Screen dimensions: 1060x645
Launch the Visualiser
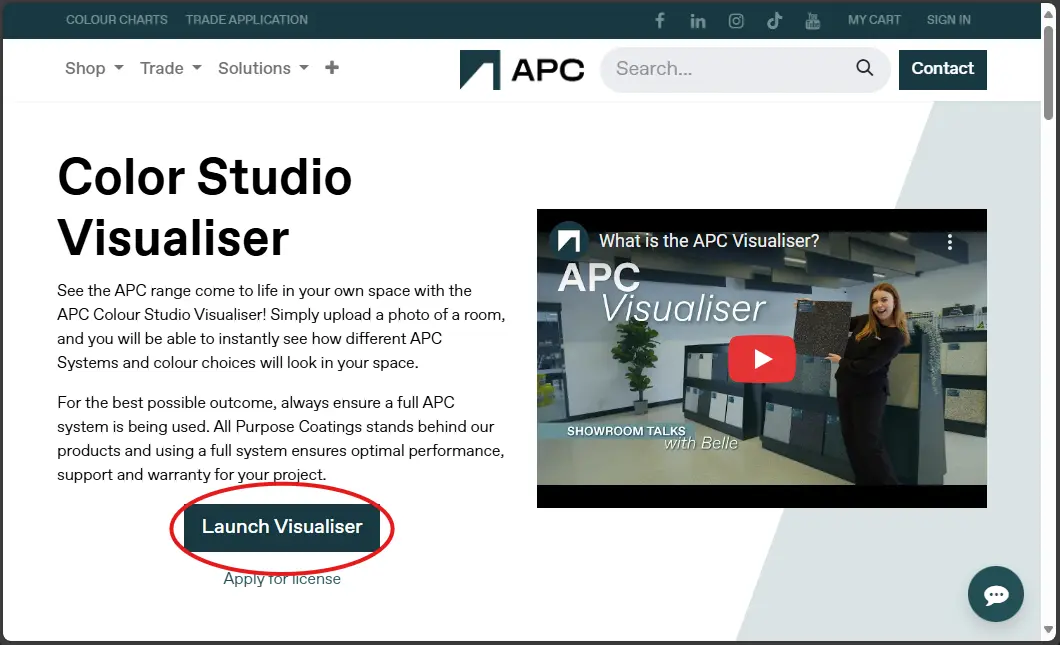point(282,527)
